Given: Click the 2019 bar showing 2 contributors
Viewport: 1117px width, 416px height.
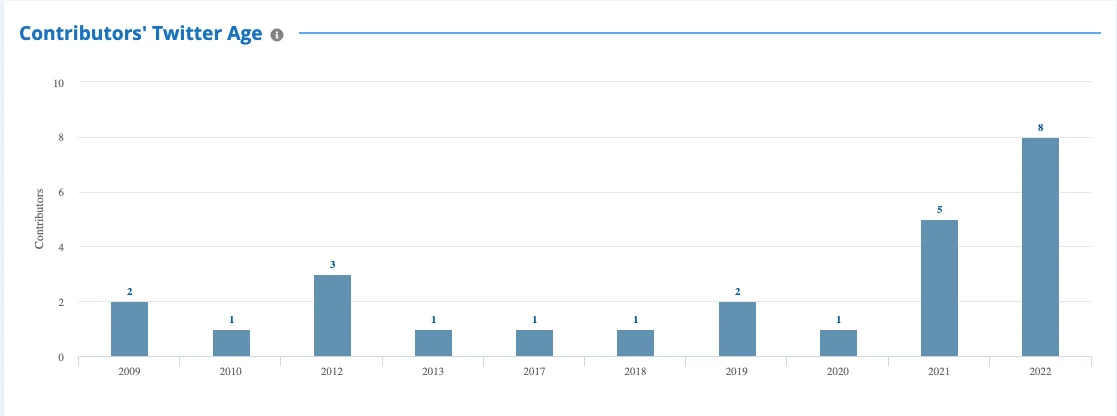Looking at the screenshot, I should click(x=737, y=329).
